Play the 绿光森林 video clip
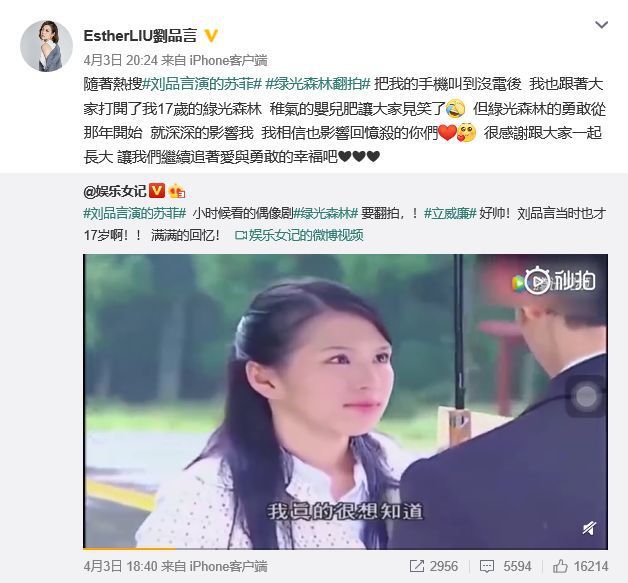Viewport: 628px width, 583px height. pos(345,401)
